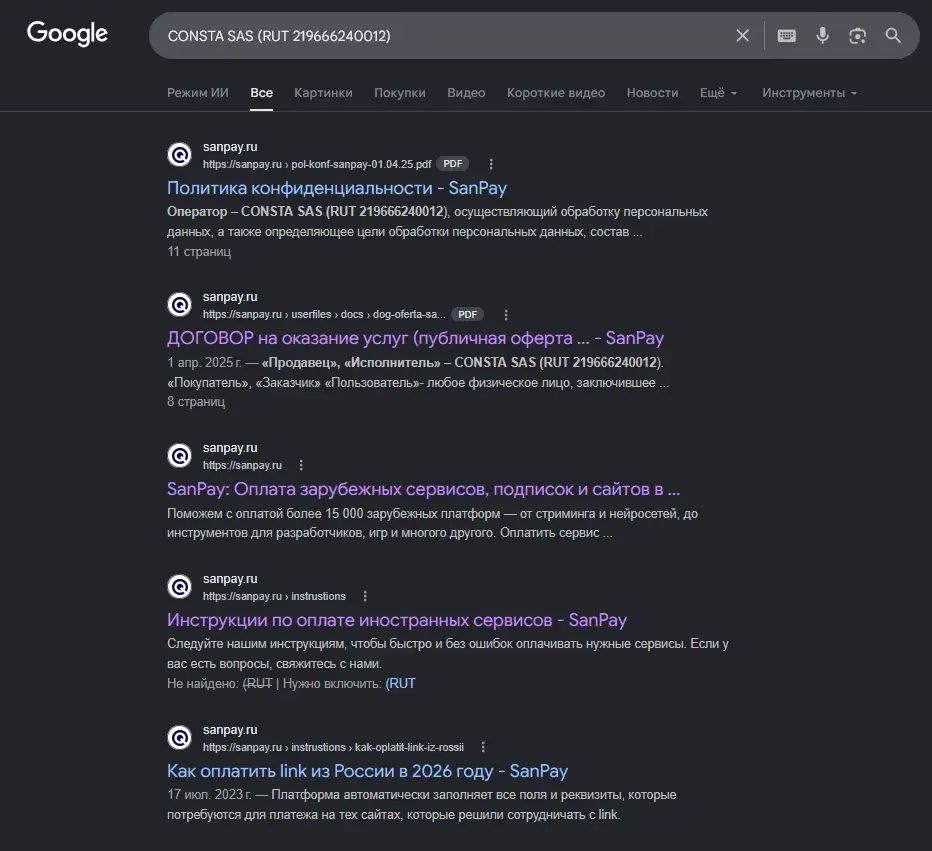
Task: Open the Картинки tab
Action: [x=323, y=93]
